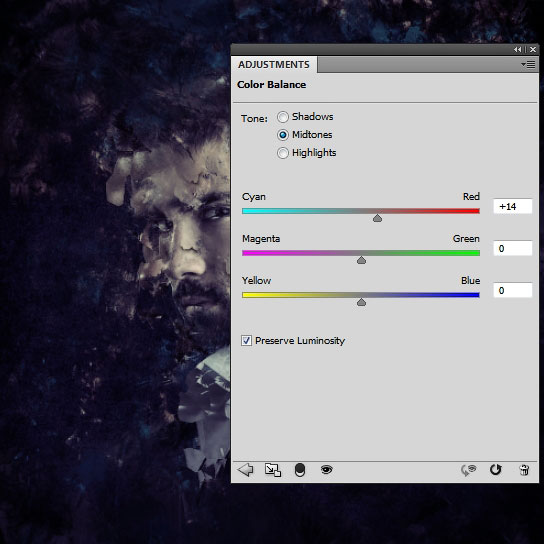The width and height of the screenshot is (544, 544).
Task: Select the Adjustments tab
Action: click(x=274, y=65)
